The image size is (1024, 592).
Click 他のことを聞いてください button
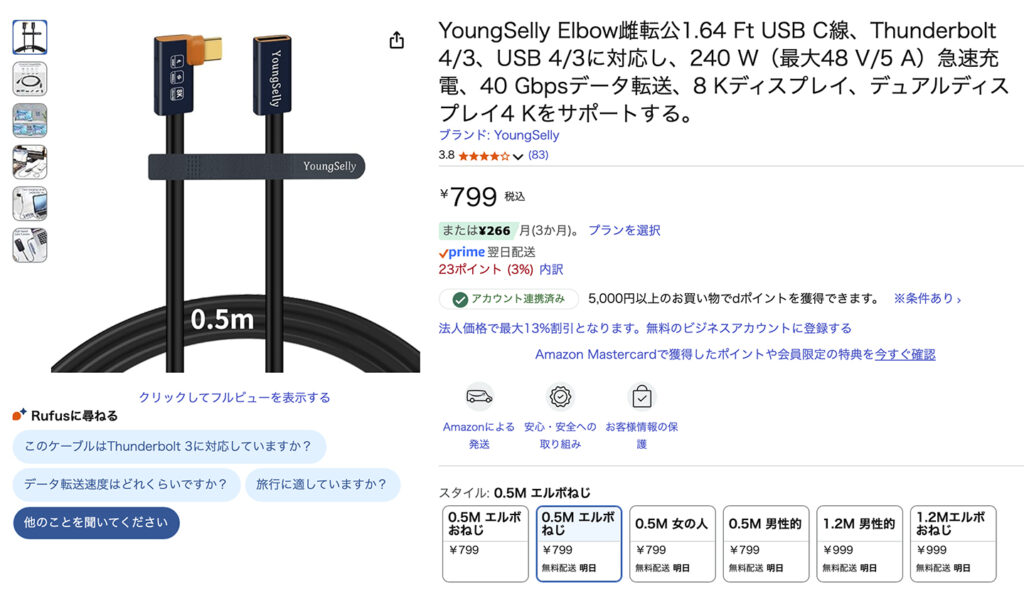pyautogui.click(x=96, y=523)
